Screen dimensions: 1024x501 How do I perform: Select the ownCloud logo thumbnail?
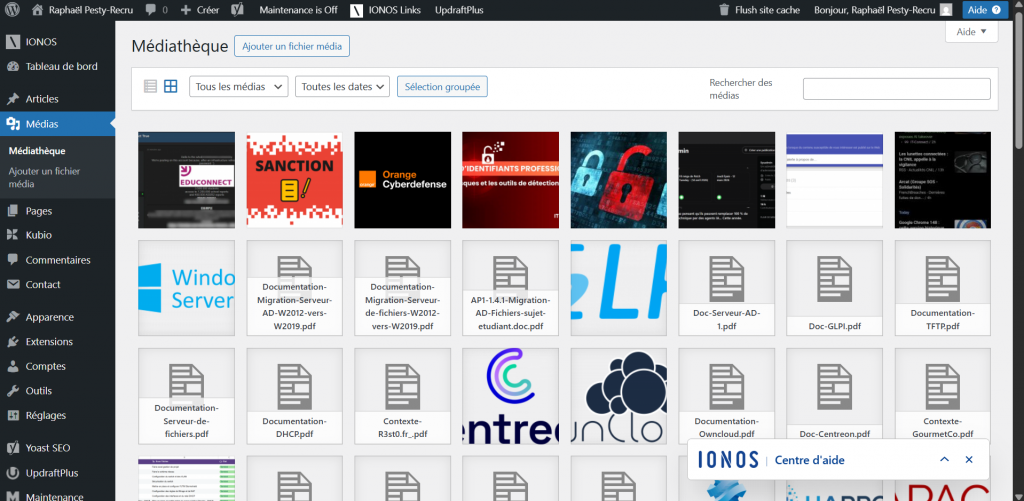pyautogui.click(x=618, y=396)
